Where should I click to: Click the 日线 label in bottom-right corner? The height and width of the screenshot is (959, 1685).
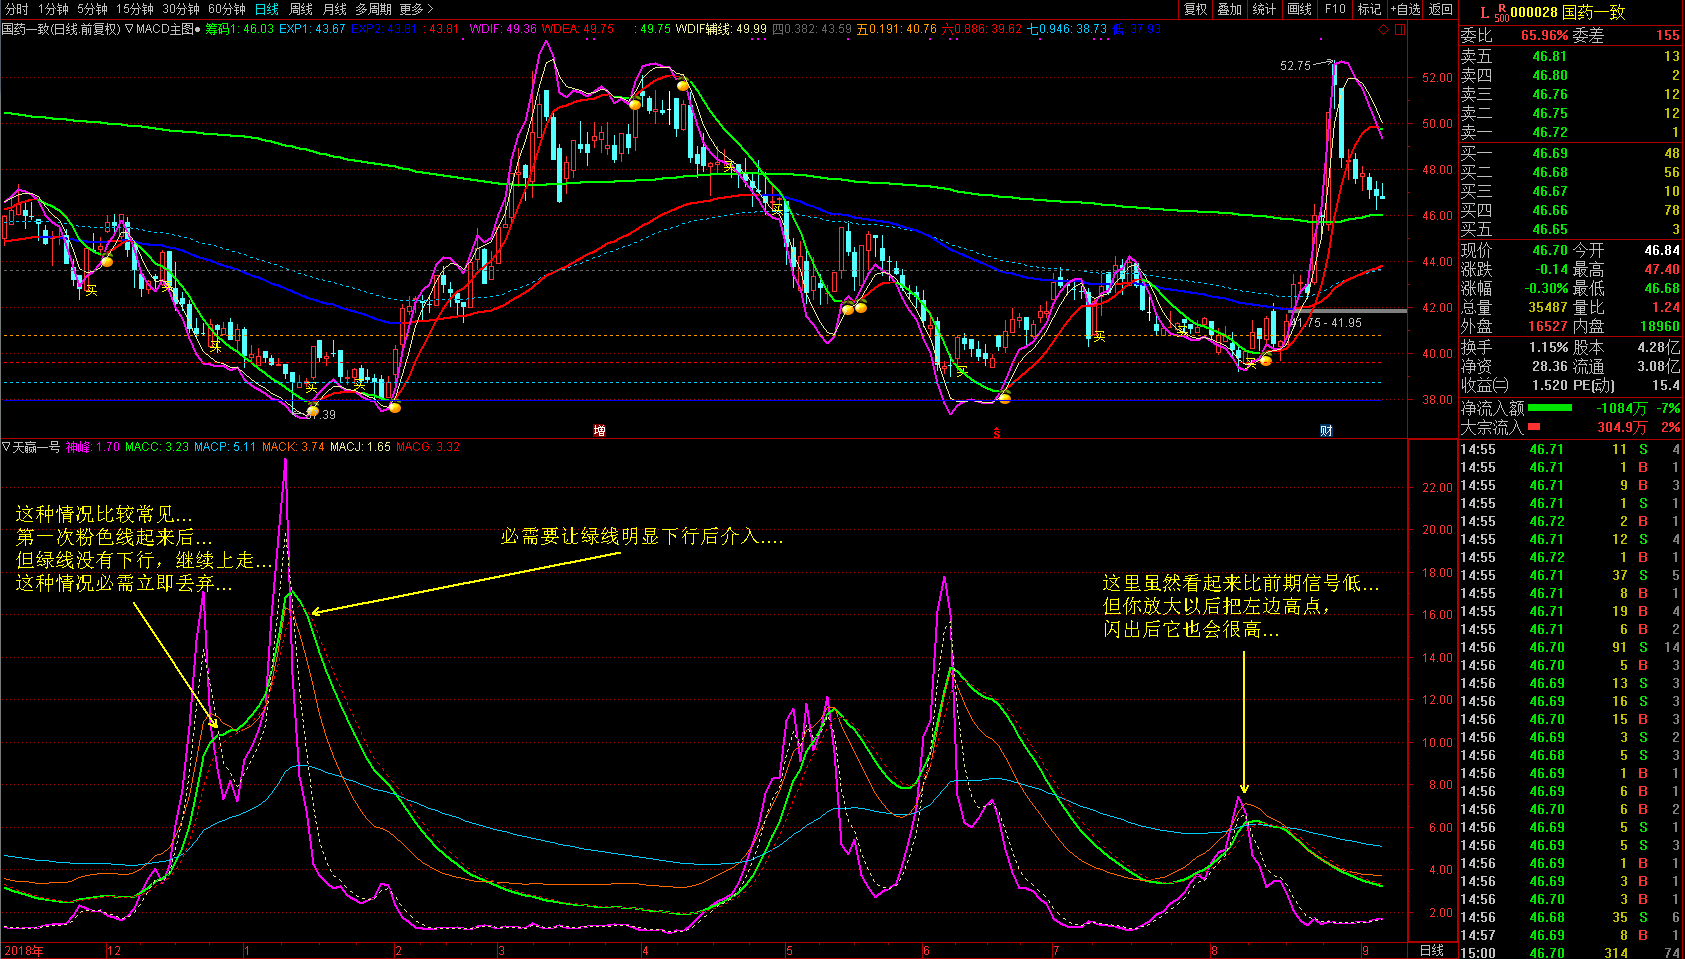[x=1432, y=950]
